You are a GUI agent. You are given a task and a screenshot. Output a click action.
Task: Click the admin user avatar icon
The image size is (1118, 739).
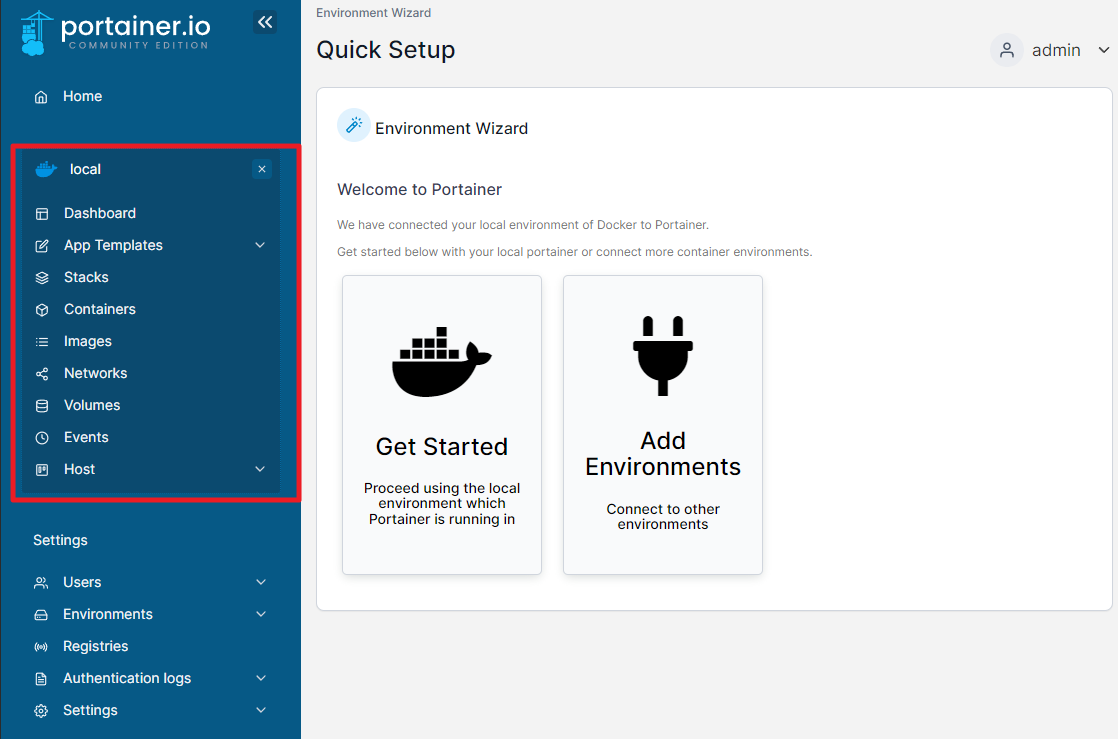(1007, 50)
